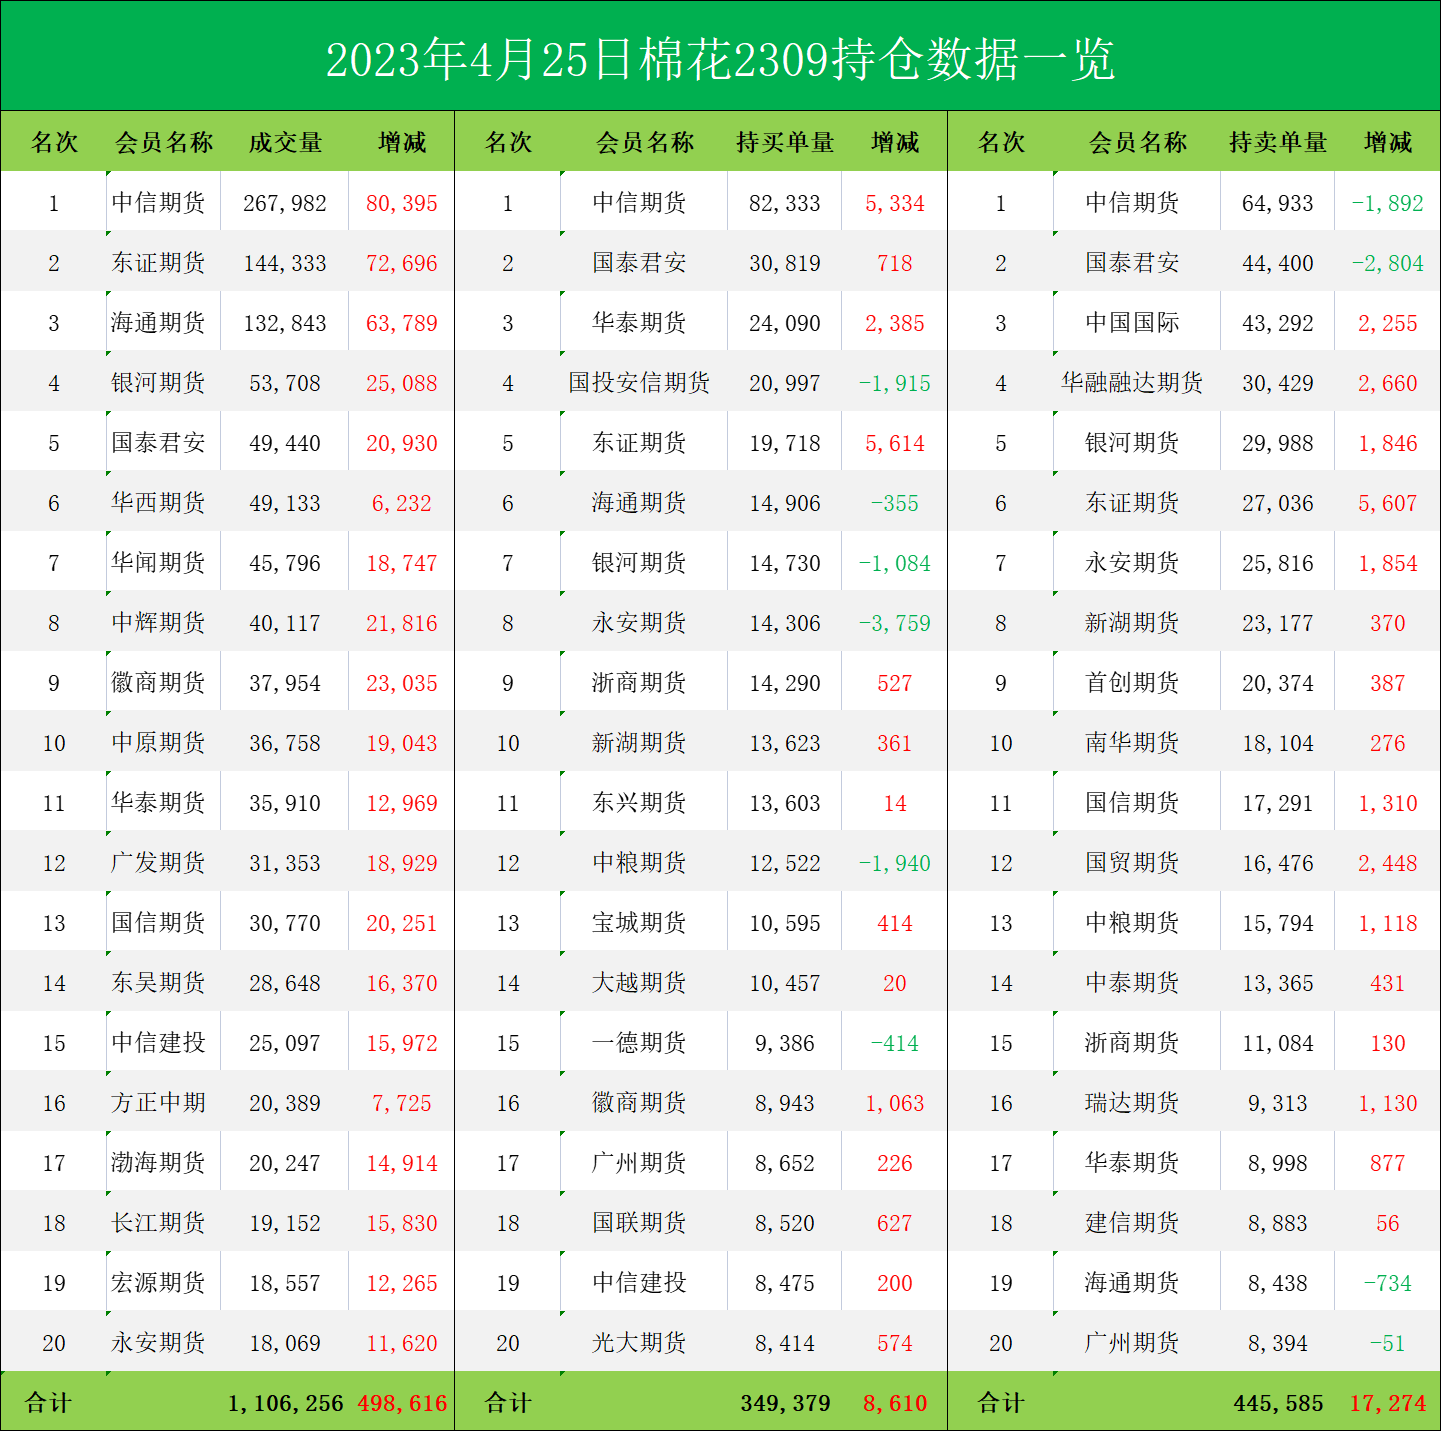Select long total 349,379
The width and height of the screenshot is (1442, 1432).
786,1403
